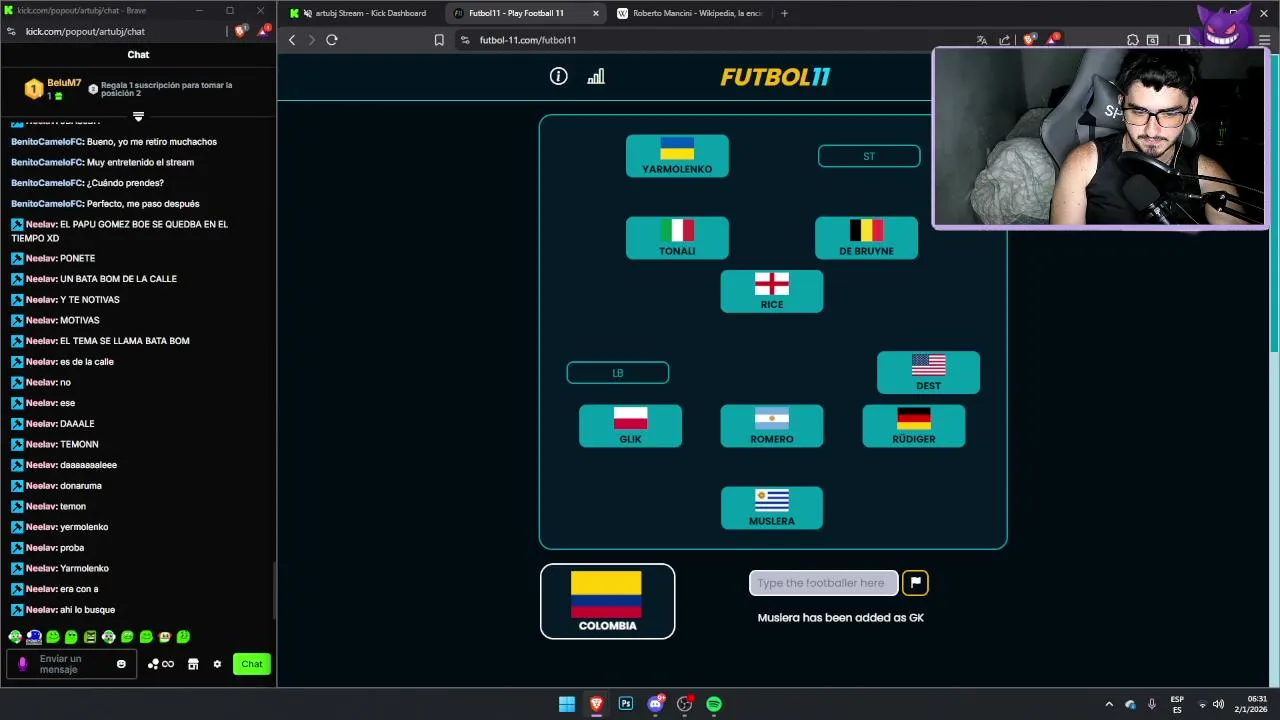Click the Colombia country flag card
The image size is (1280, 720).
click(607, 601)
